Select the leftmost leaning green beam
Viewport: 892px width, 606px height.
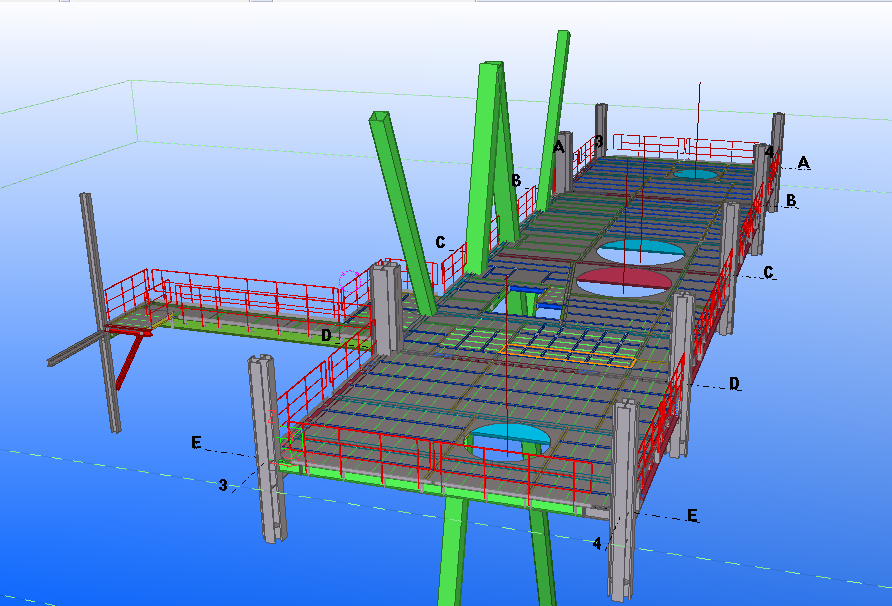pos(404,210)
